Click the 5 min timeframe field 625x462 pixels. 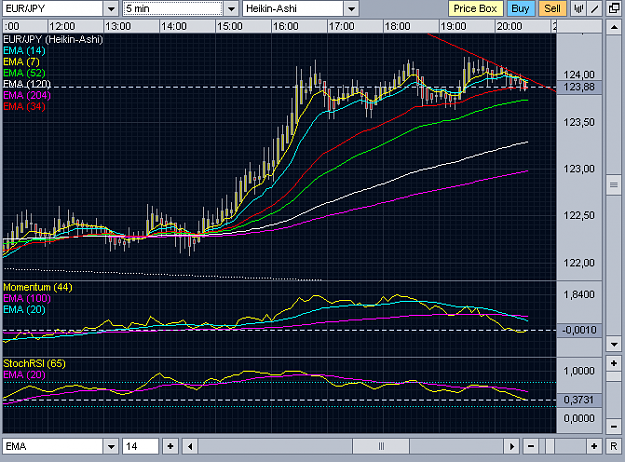click(173, 9)
